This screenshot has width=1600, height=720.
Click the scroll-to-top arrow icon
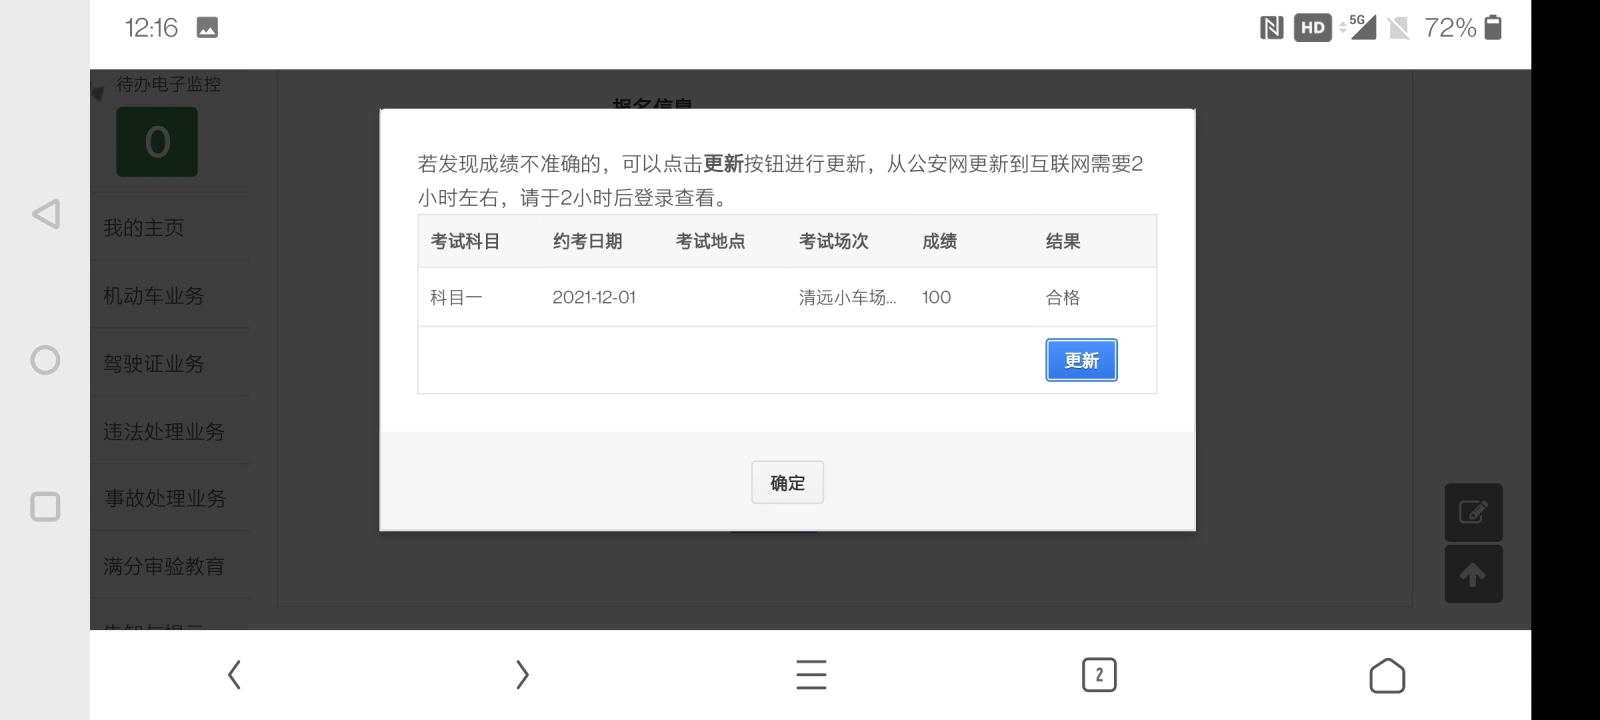[1473, 575]
